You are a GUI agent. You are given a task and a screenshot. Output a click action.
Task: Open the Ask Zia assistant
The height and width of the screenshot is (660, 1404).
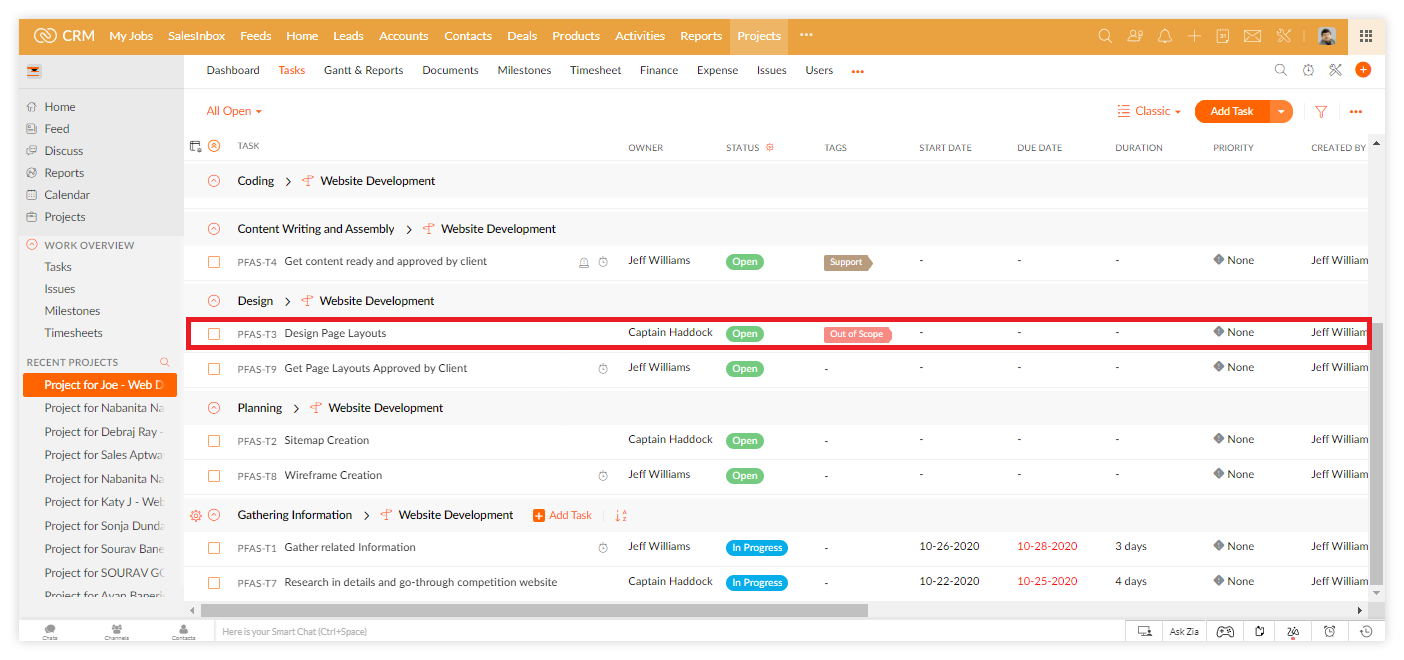[1184, 631]
